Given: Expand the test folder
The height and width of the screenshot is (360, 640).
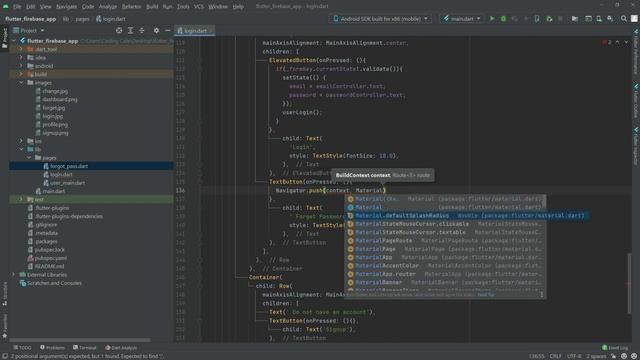Looking at the screenshot, I should tap(21, 199).
